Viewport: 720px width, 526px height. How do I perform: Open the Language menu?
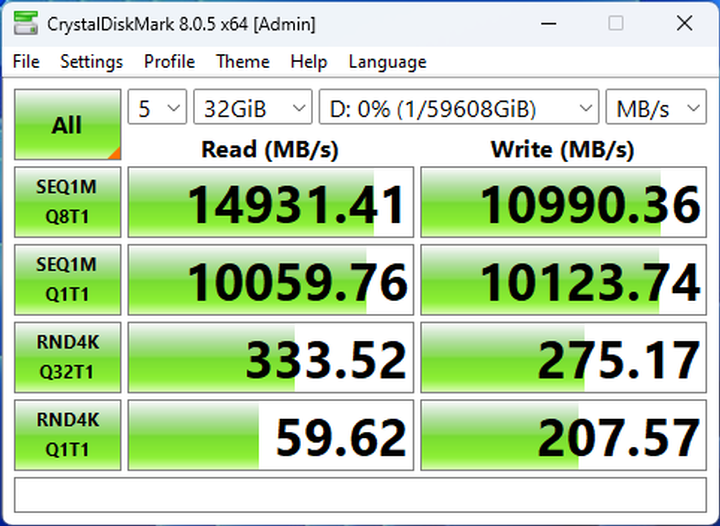tap(387, 62)
